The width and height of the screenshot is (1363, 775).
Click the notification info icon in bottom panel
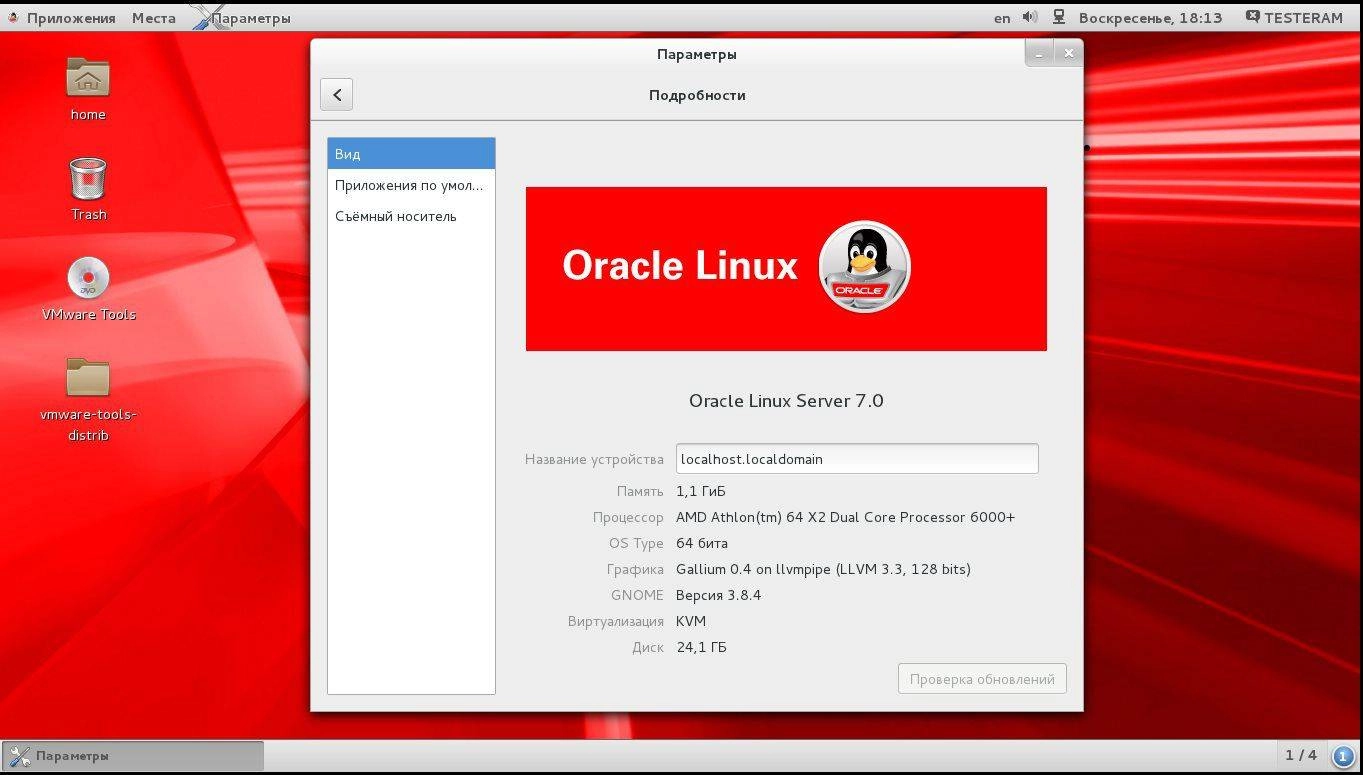click(1343, 755)
